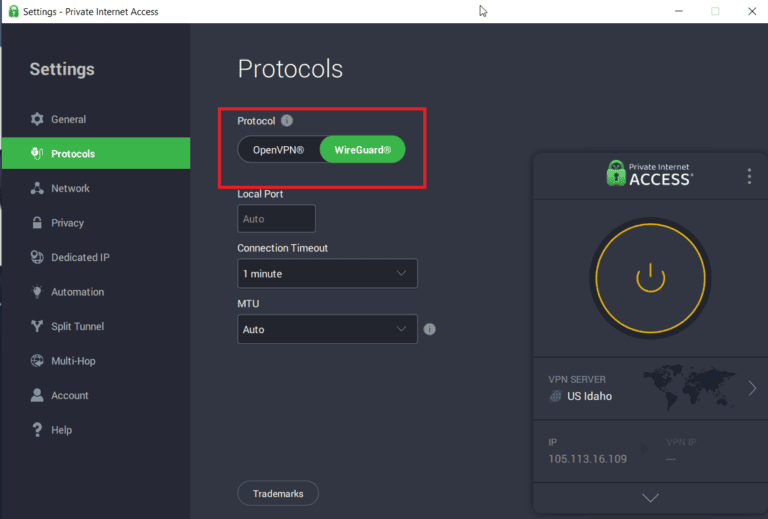Open the Connection Timeout dropdown
The height and width of the screenshot is (519, 768).
[327, 273]
